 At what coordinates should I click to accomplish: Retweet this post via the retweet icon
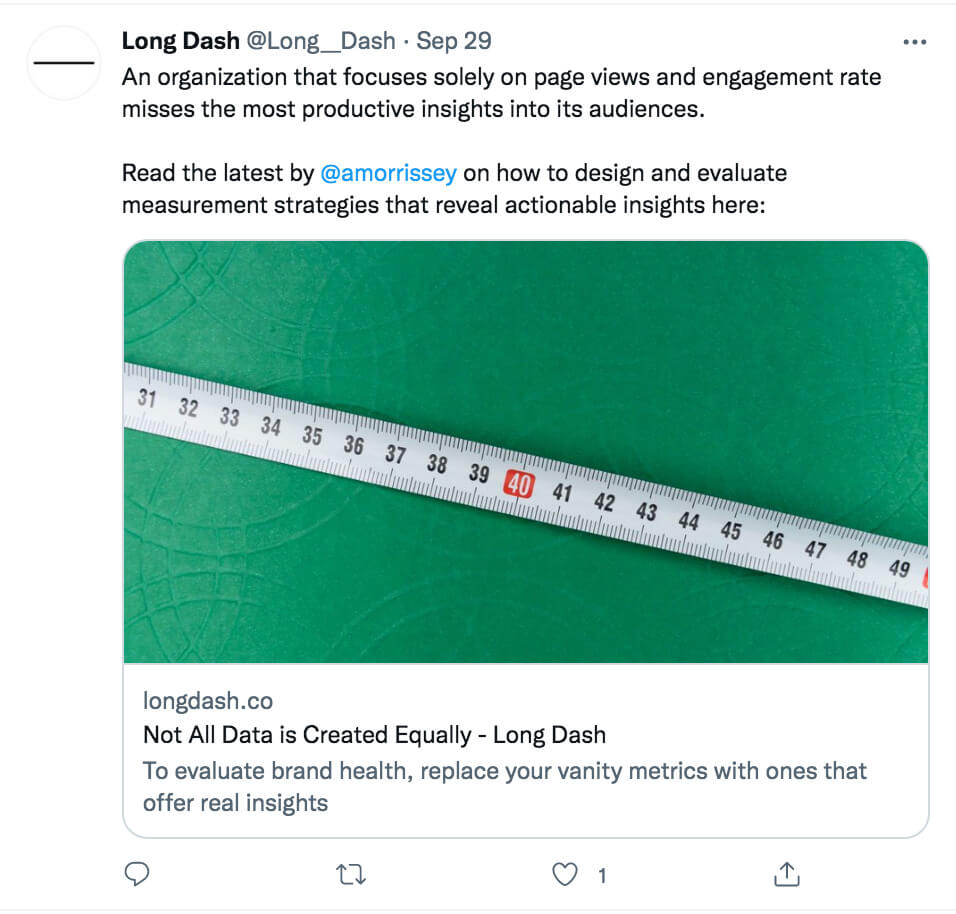coord(350,873)
